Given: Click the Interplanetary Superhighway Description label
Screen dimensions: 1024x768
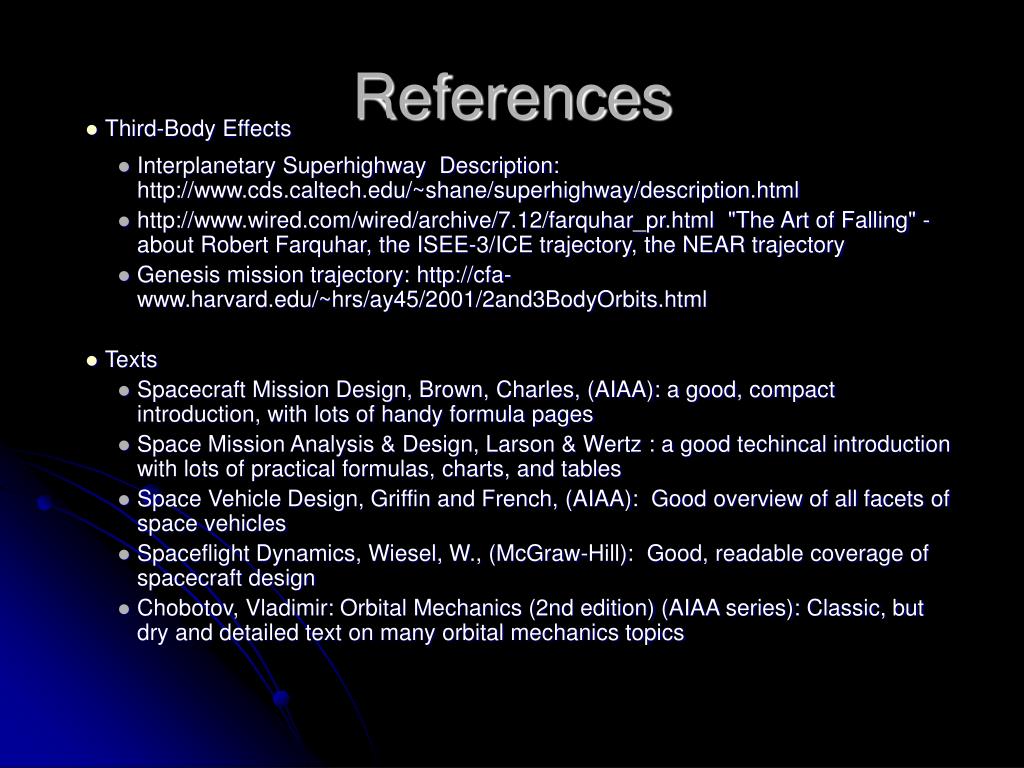Looking at the screenshot, I should pyautogui.click(x=348, y=166).
